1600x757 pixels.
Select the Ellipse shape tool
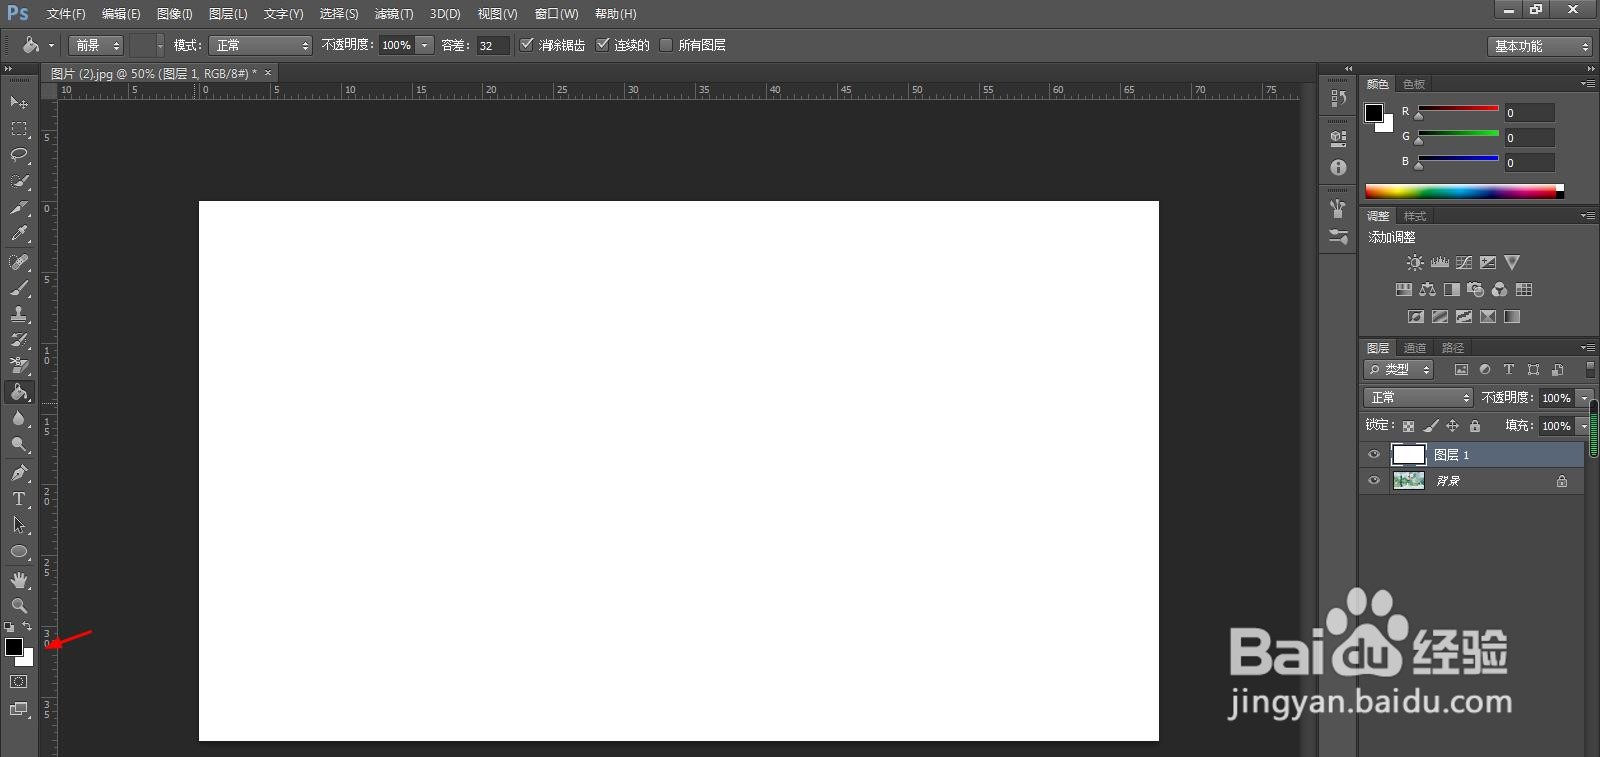pos(19,551)
